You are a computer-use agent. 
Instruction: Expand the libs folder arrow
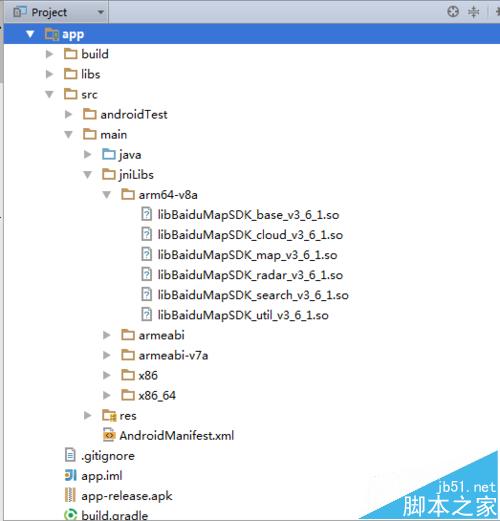[x=49, y=74]
